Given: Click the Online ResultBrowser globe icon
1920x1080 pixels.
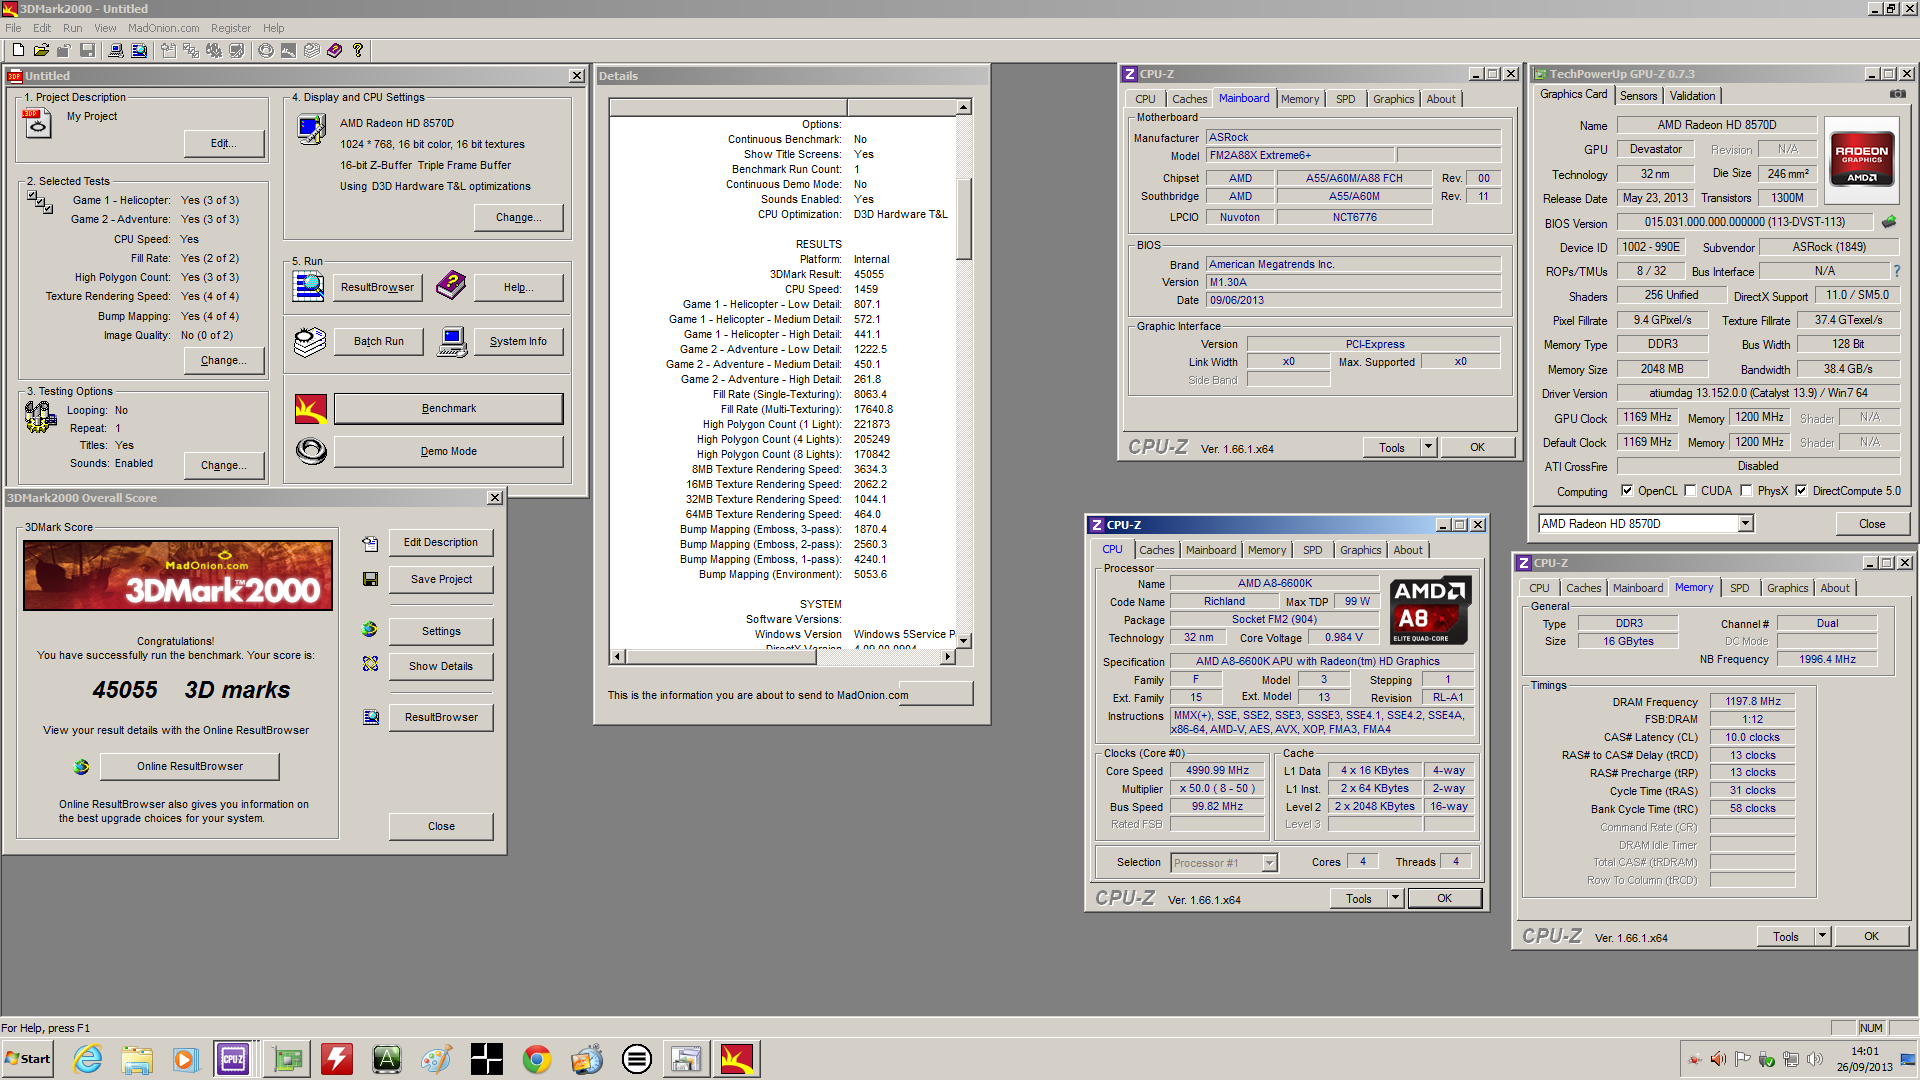Looking at the screenshot, I should click(x=82, y=767).
